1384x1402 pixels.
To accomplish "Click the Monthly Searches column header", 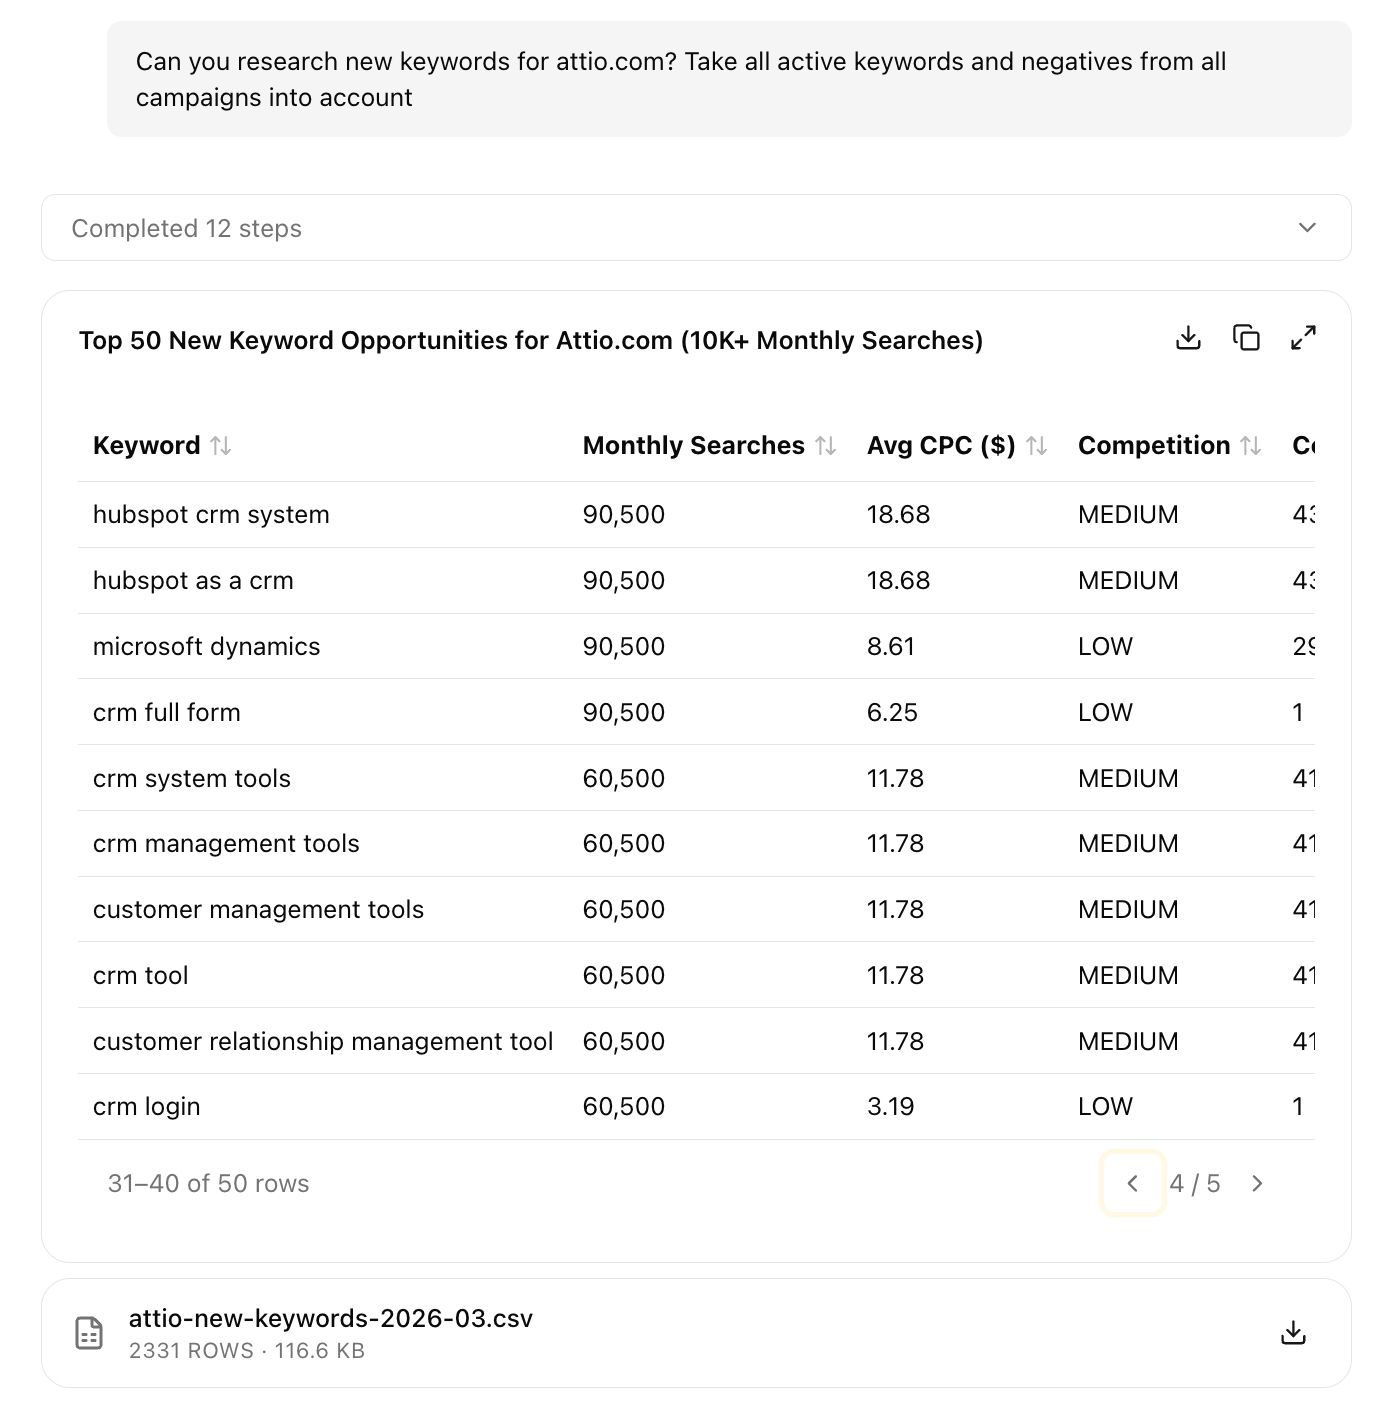I will click(x=693, y=446).
